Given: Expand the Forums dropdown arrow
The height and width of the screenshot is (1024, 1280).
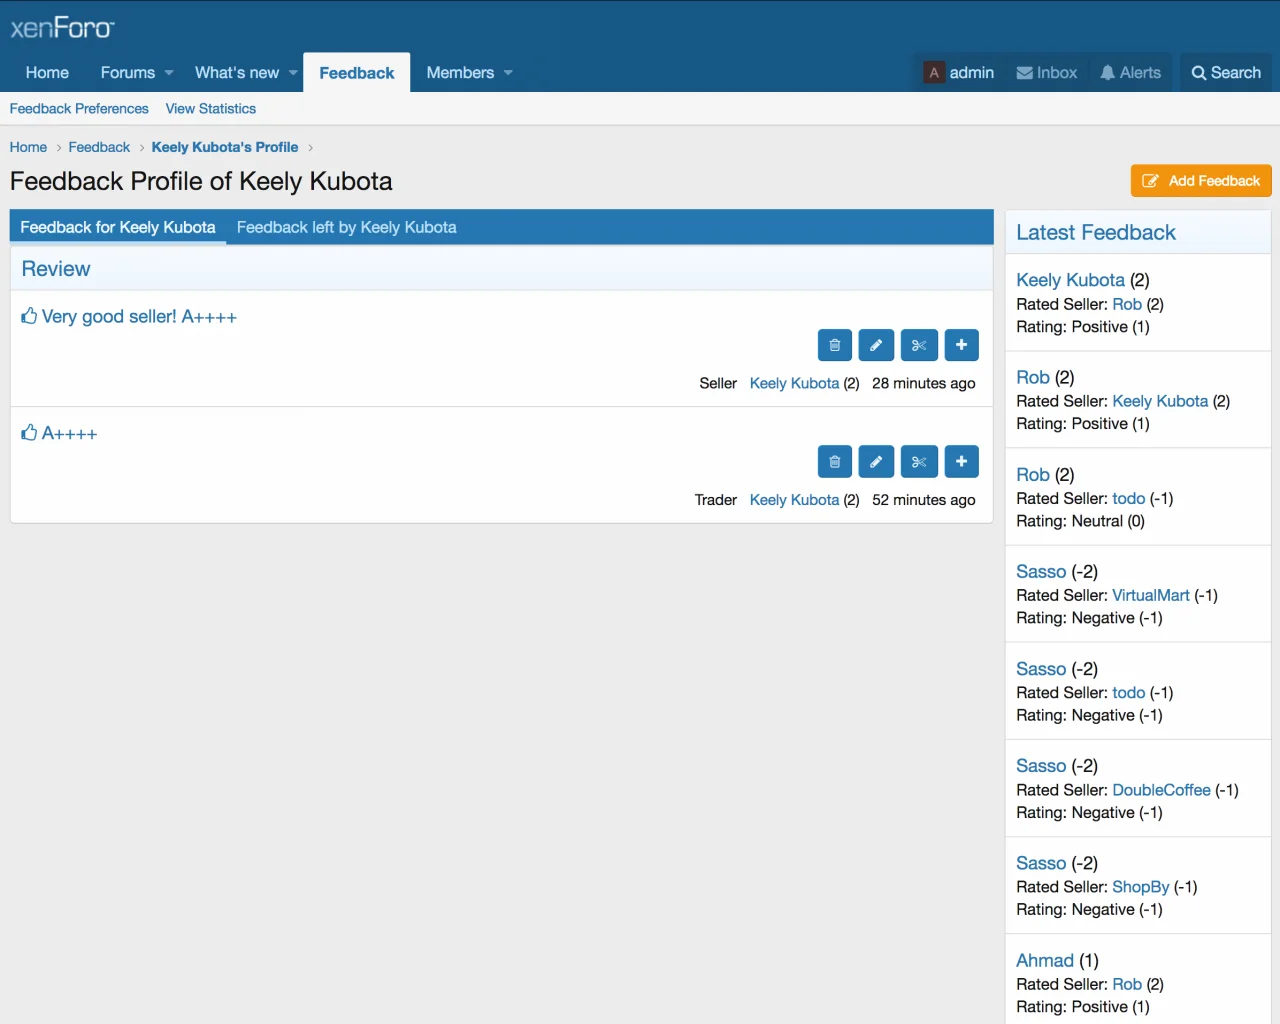Looking at the screenshot, I should [x=169, y=73].
